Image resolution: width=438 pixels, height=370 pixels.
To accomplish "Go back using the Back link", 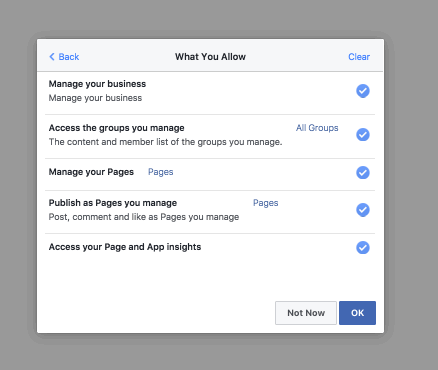I will (x=64, y=57).
